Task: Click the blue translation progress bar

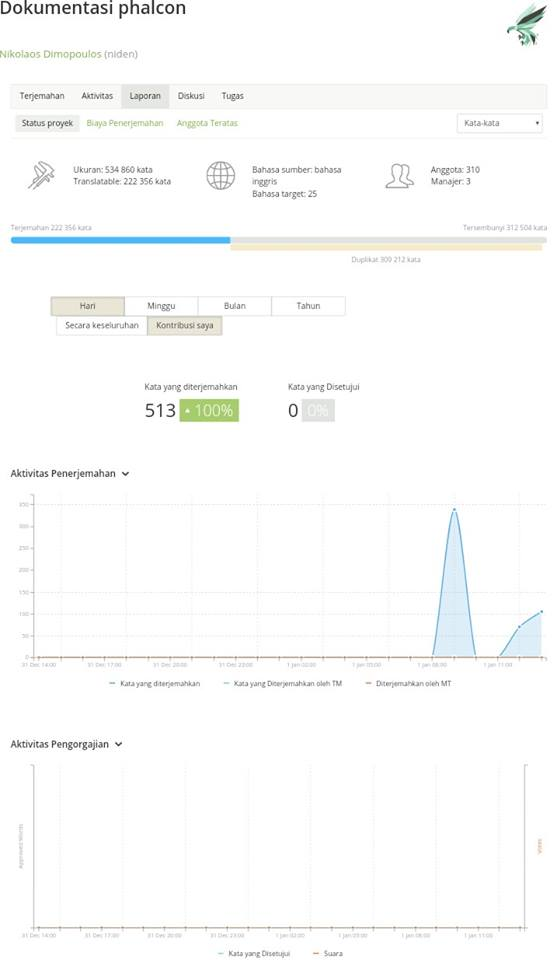Action: (121, 240)
